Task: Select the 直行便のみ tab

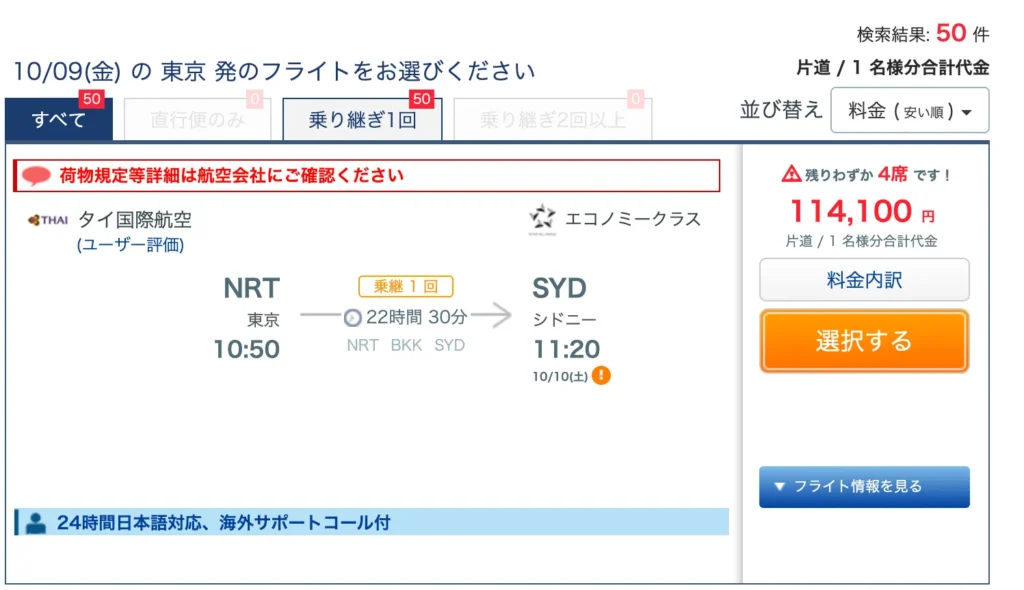Action: (197, 119)
